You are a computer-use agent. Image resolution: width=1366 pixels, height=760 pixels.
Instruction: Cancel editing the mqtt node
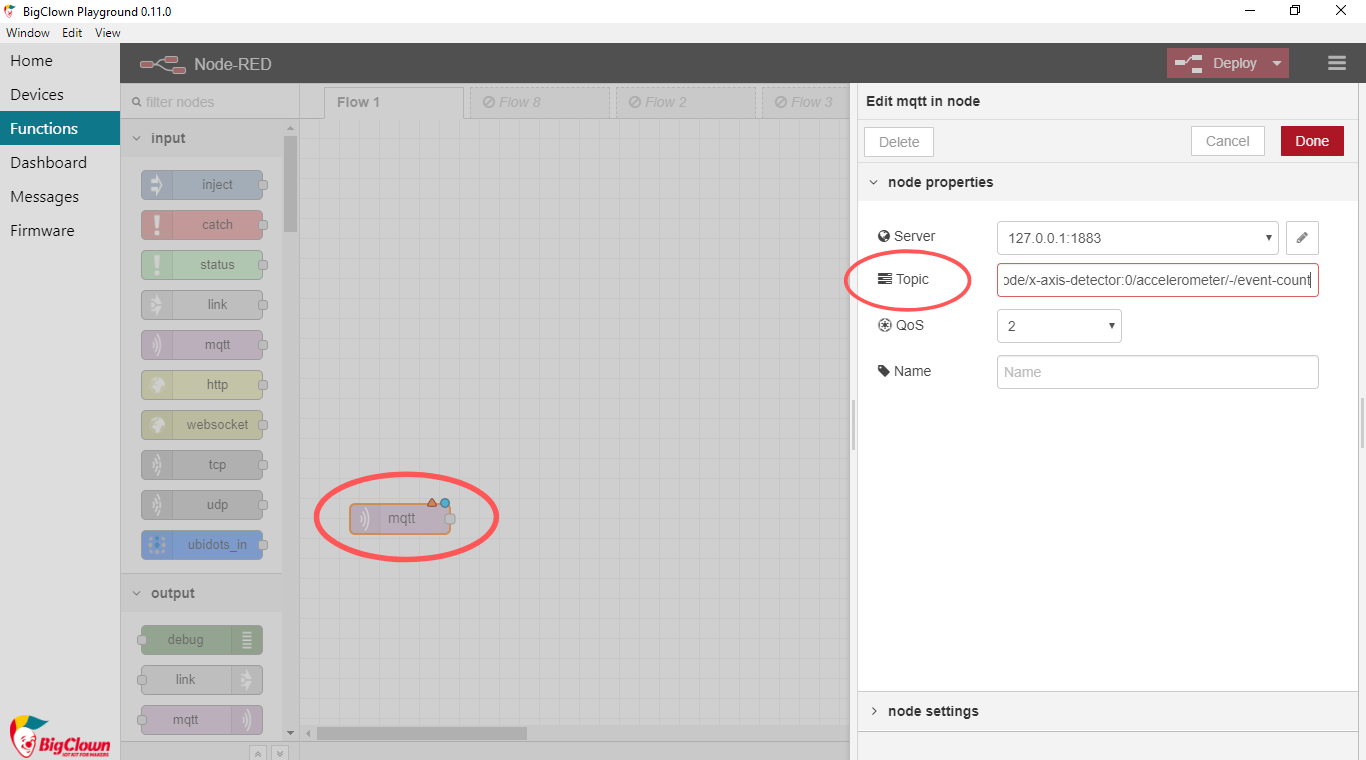click(1228, 141)
